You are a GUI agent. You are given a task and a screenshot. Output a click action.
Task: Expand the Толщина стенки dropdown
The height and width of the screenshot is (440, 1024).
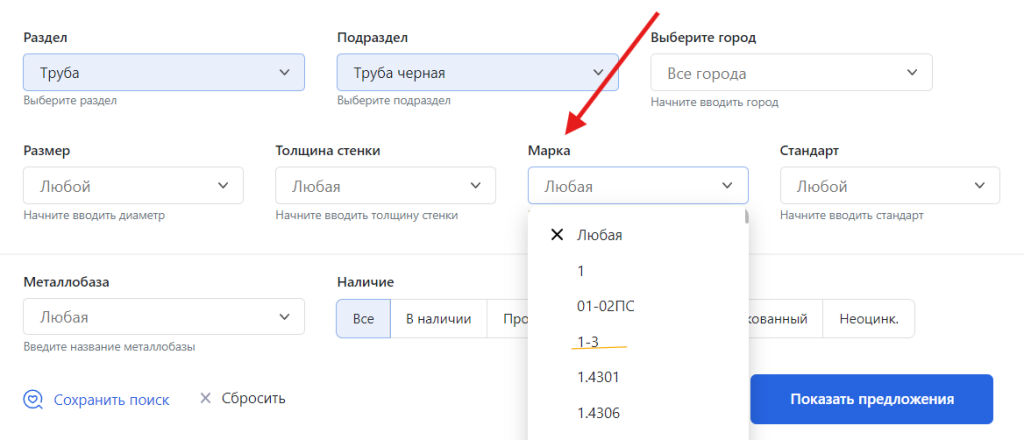pos(385,185)
